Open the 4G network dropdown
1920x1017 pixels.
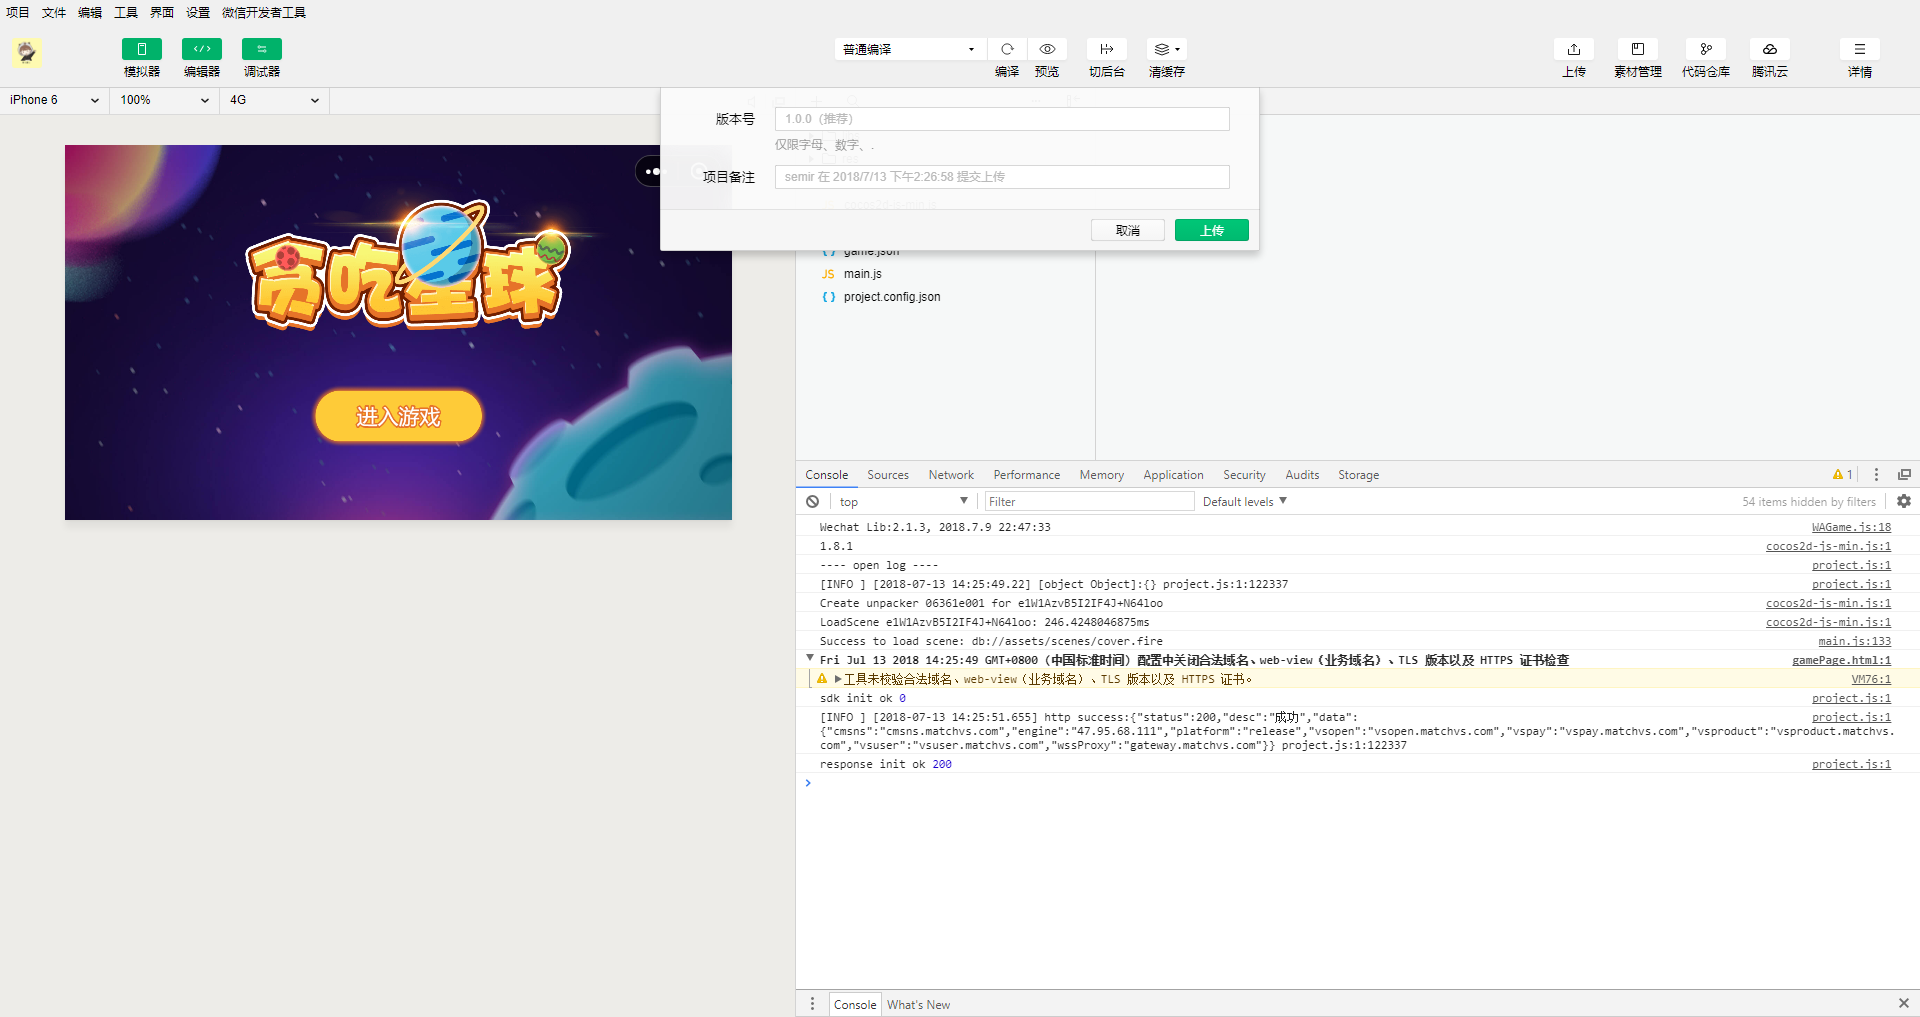click(274, 100)
